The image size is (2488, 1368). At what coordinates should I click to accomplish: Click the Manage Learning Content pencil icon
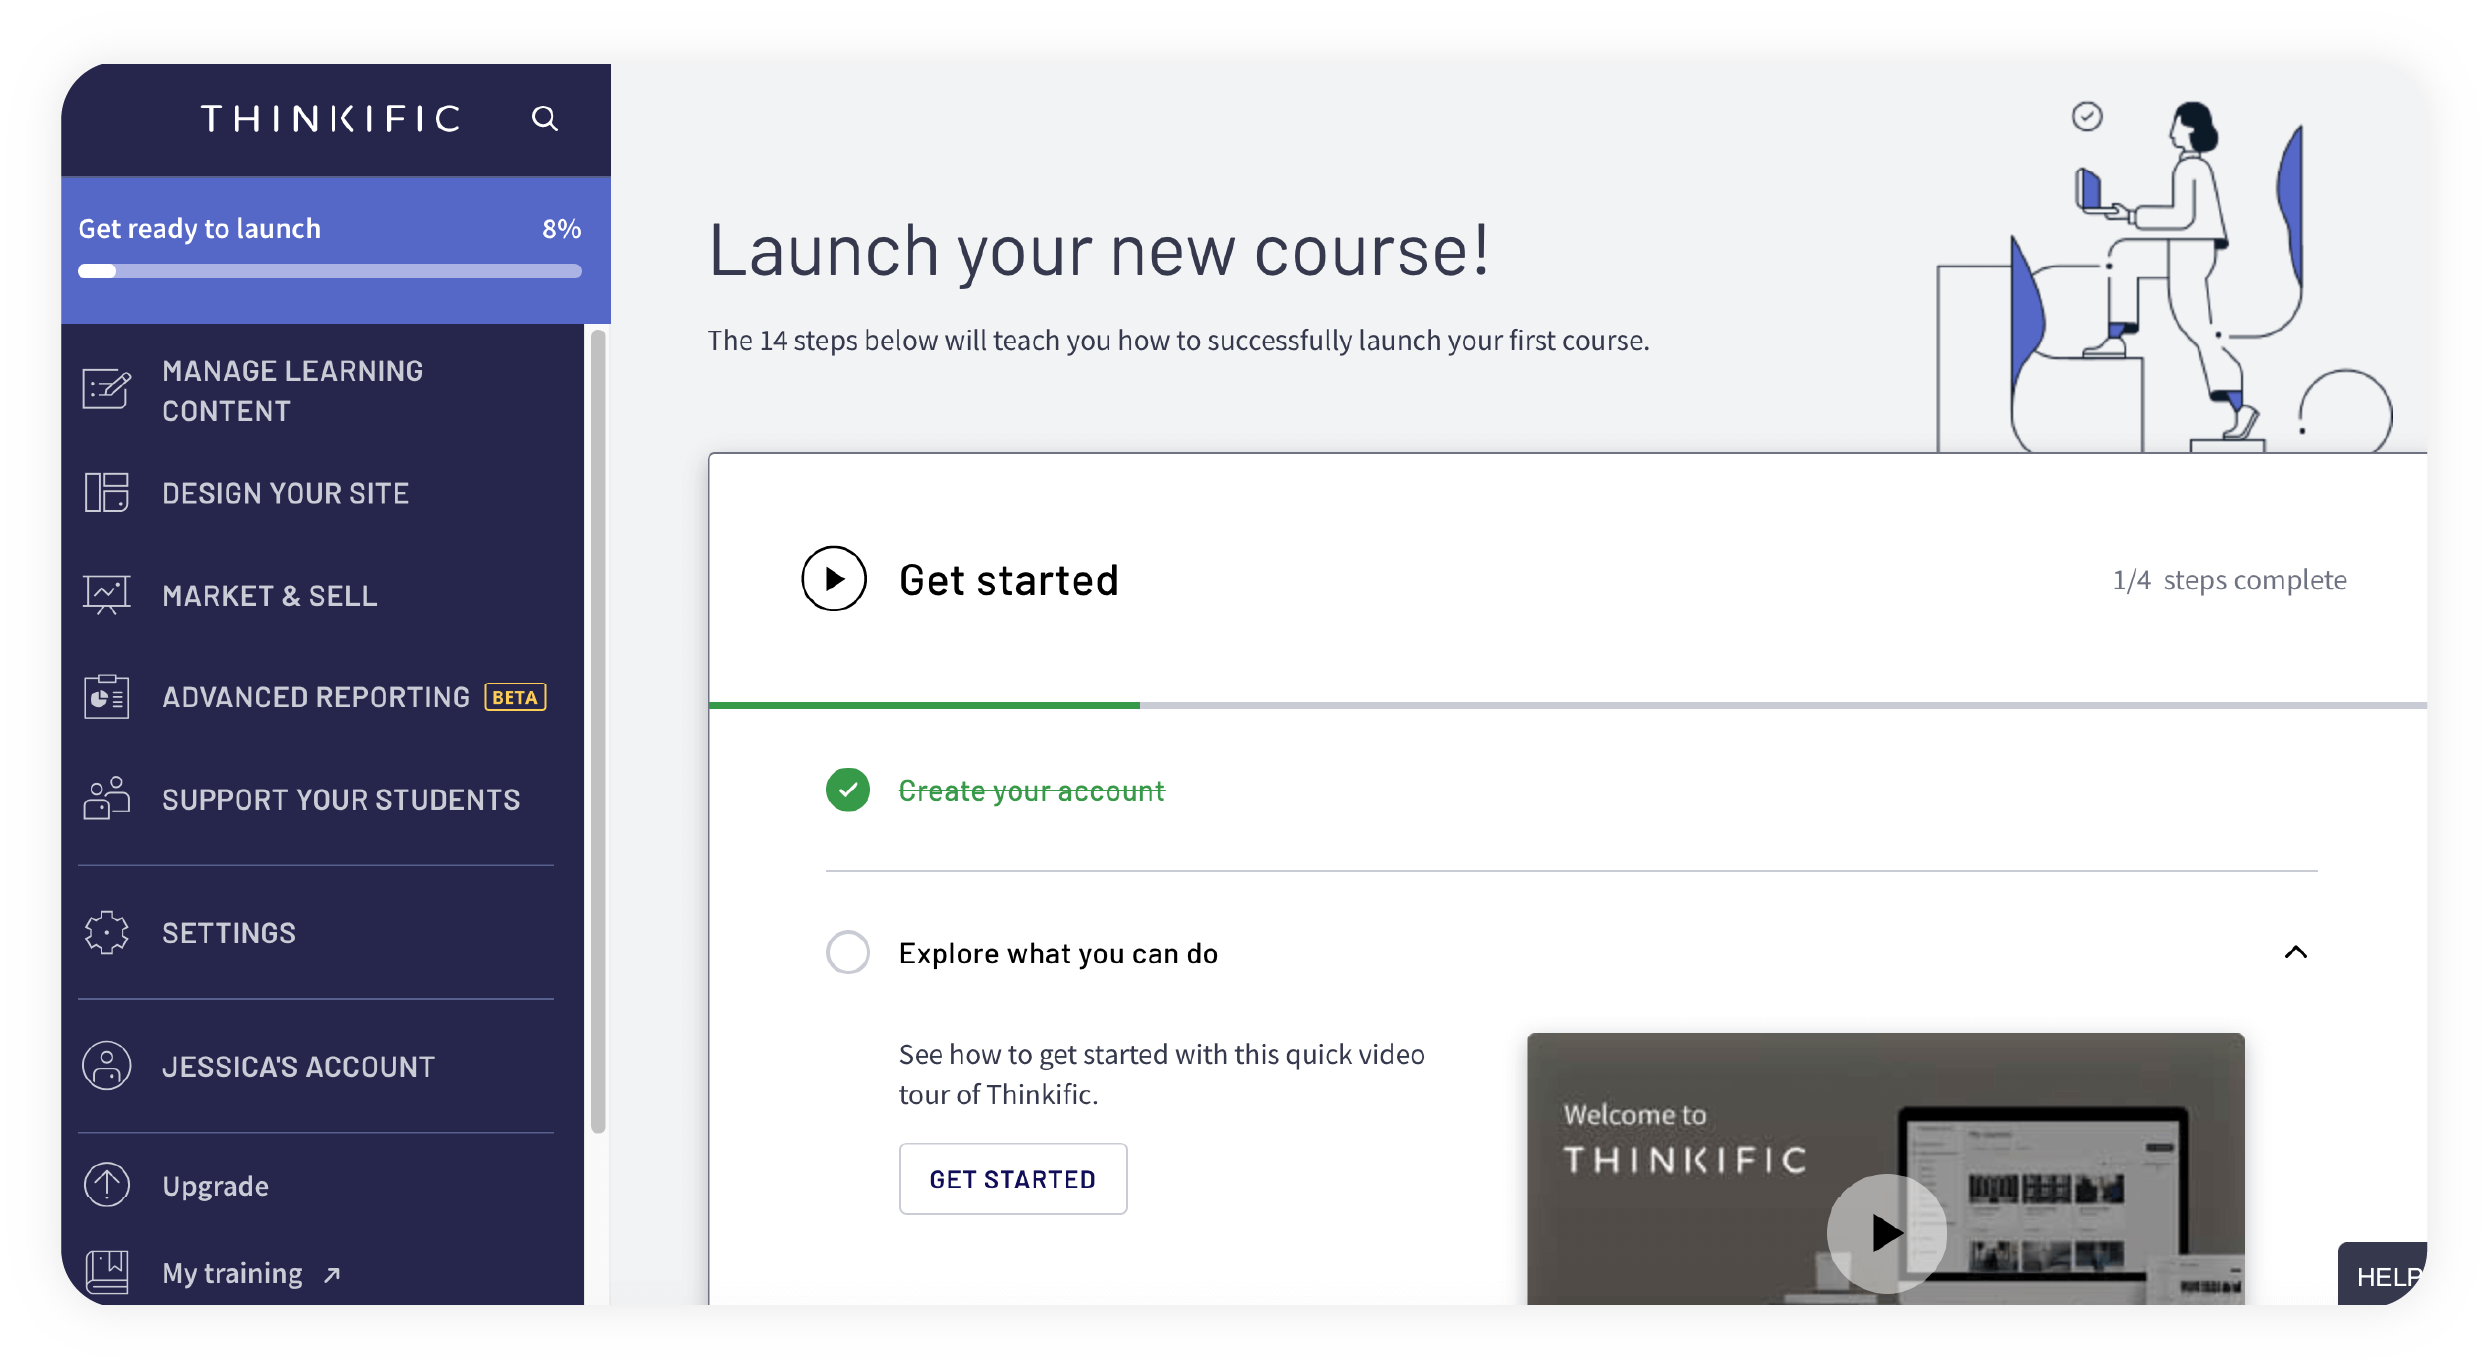107,390
